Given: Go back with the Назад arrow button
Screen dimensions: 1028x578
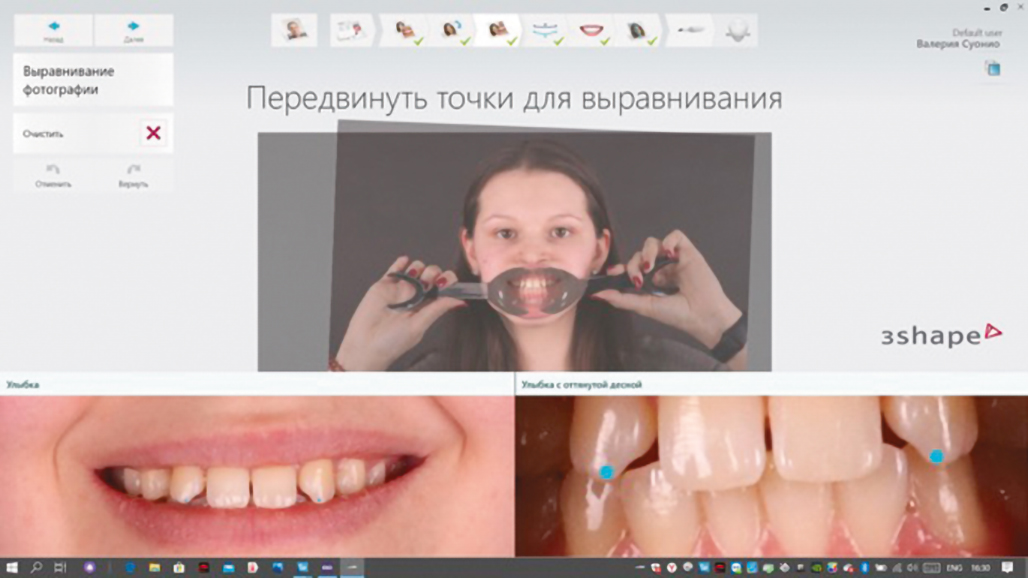Looking at the screenshot, I should (53, 30).
